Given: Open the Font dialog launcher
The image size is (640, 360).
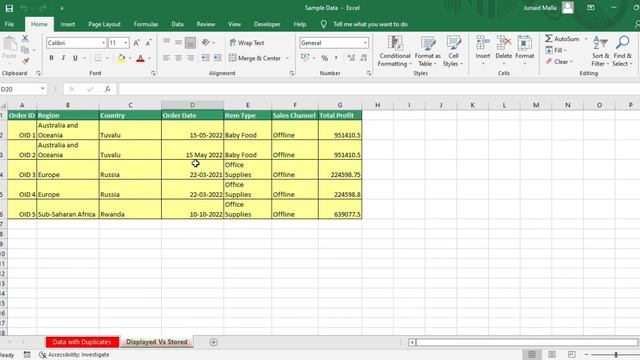Looking at the screenshot, I should (153, 73).
